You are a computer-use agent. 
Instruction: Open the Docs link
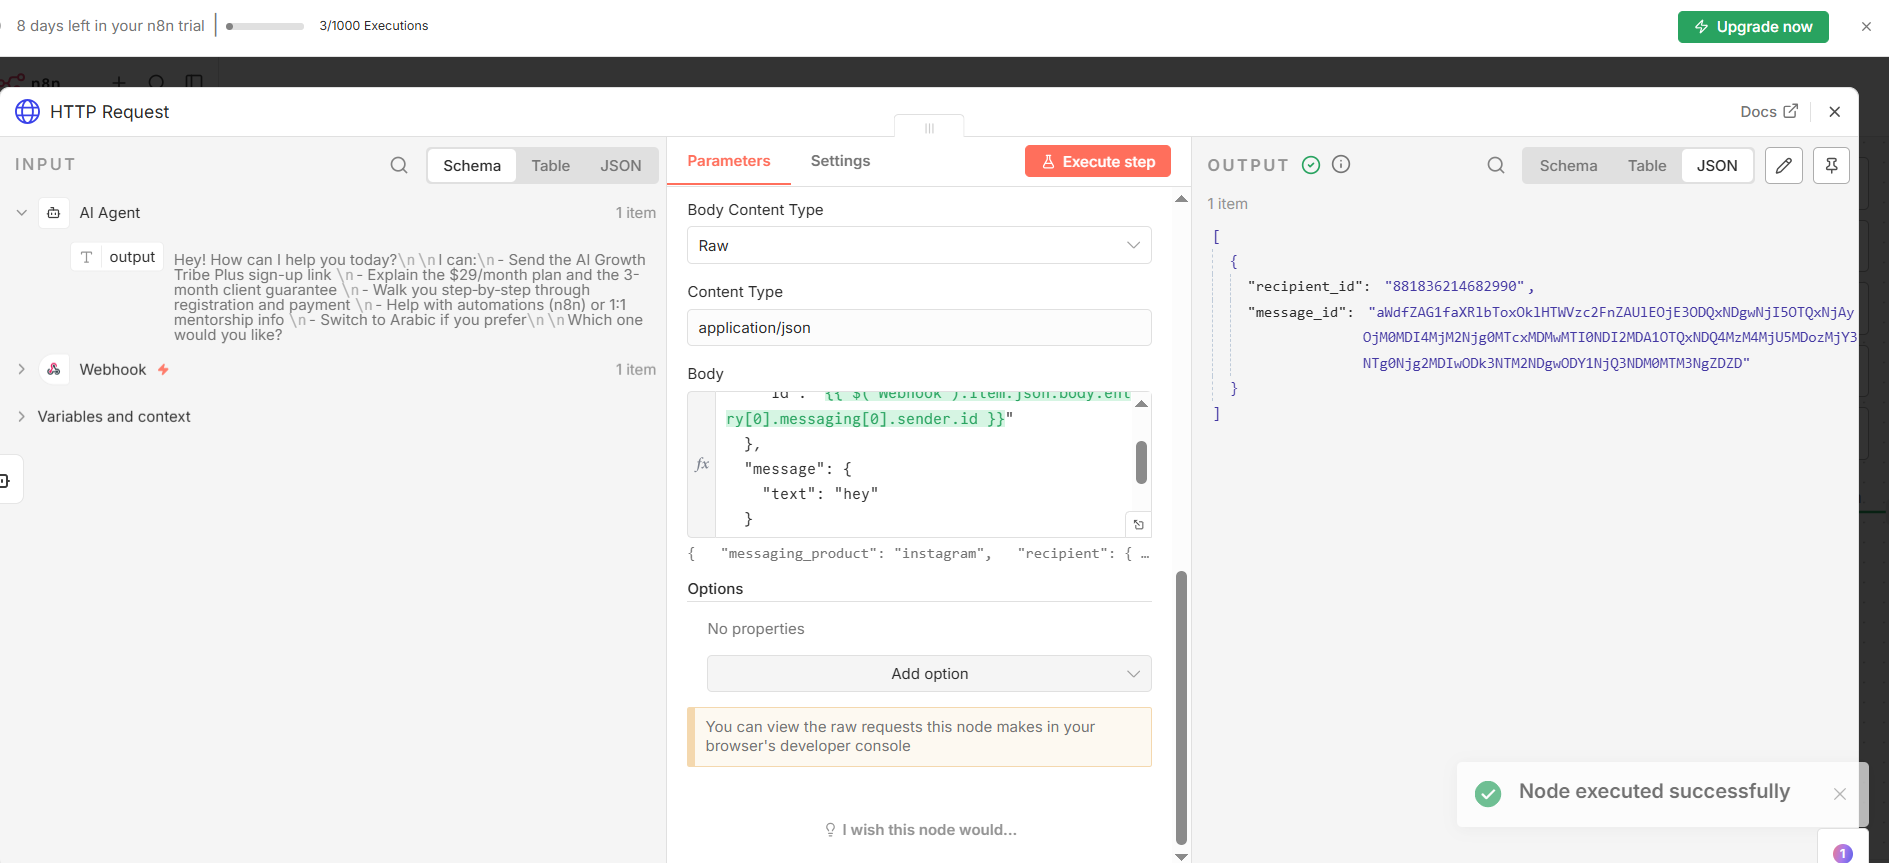(1768, 112)
